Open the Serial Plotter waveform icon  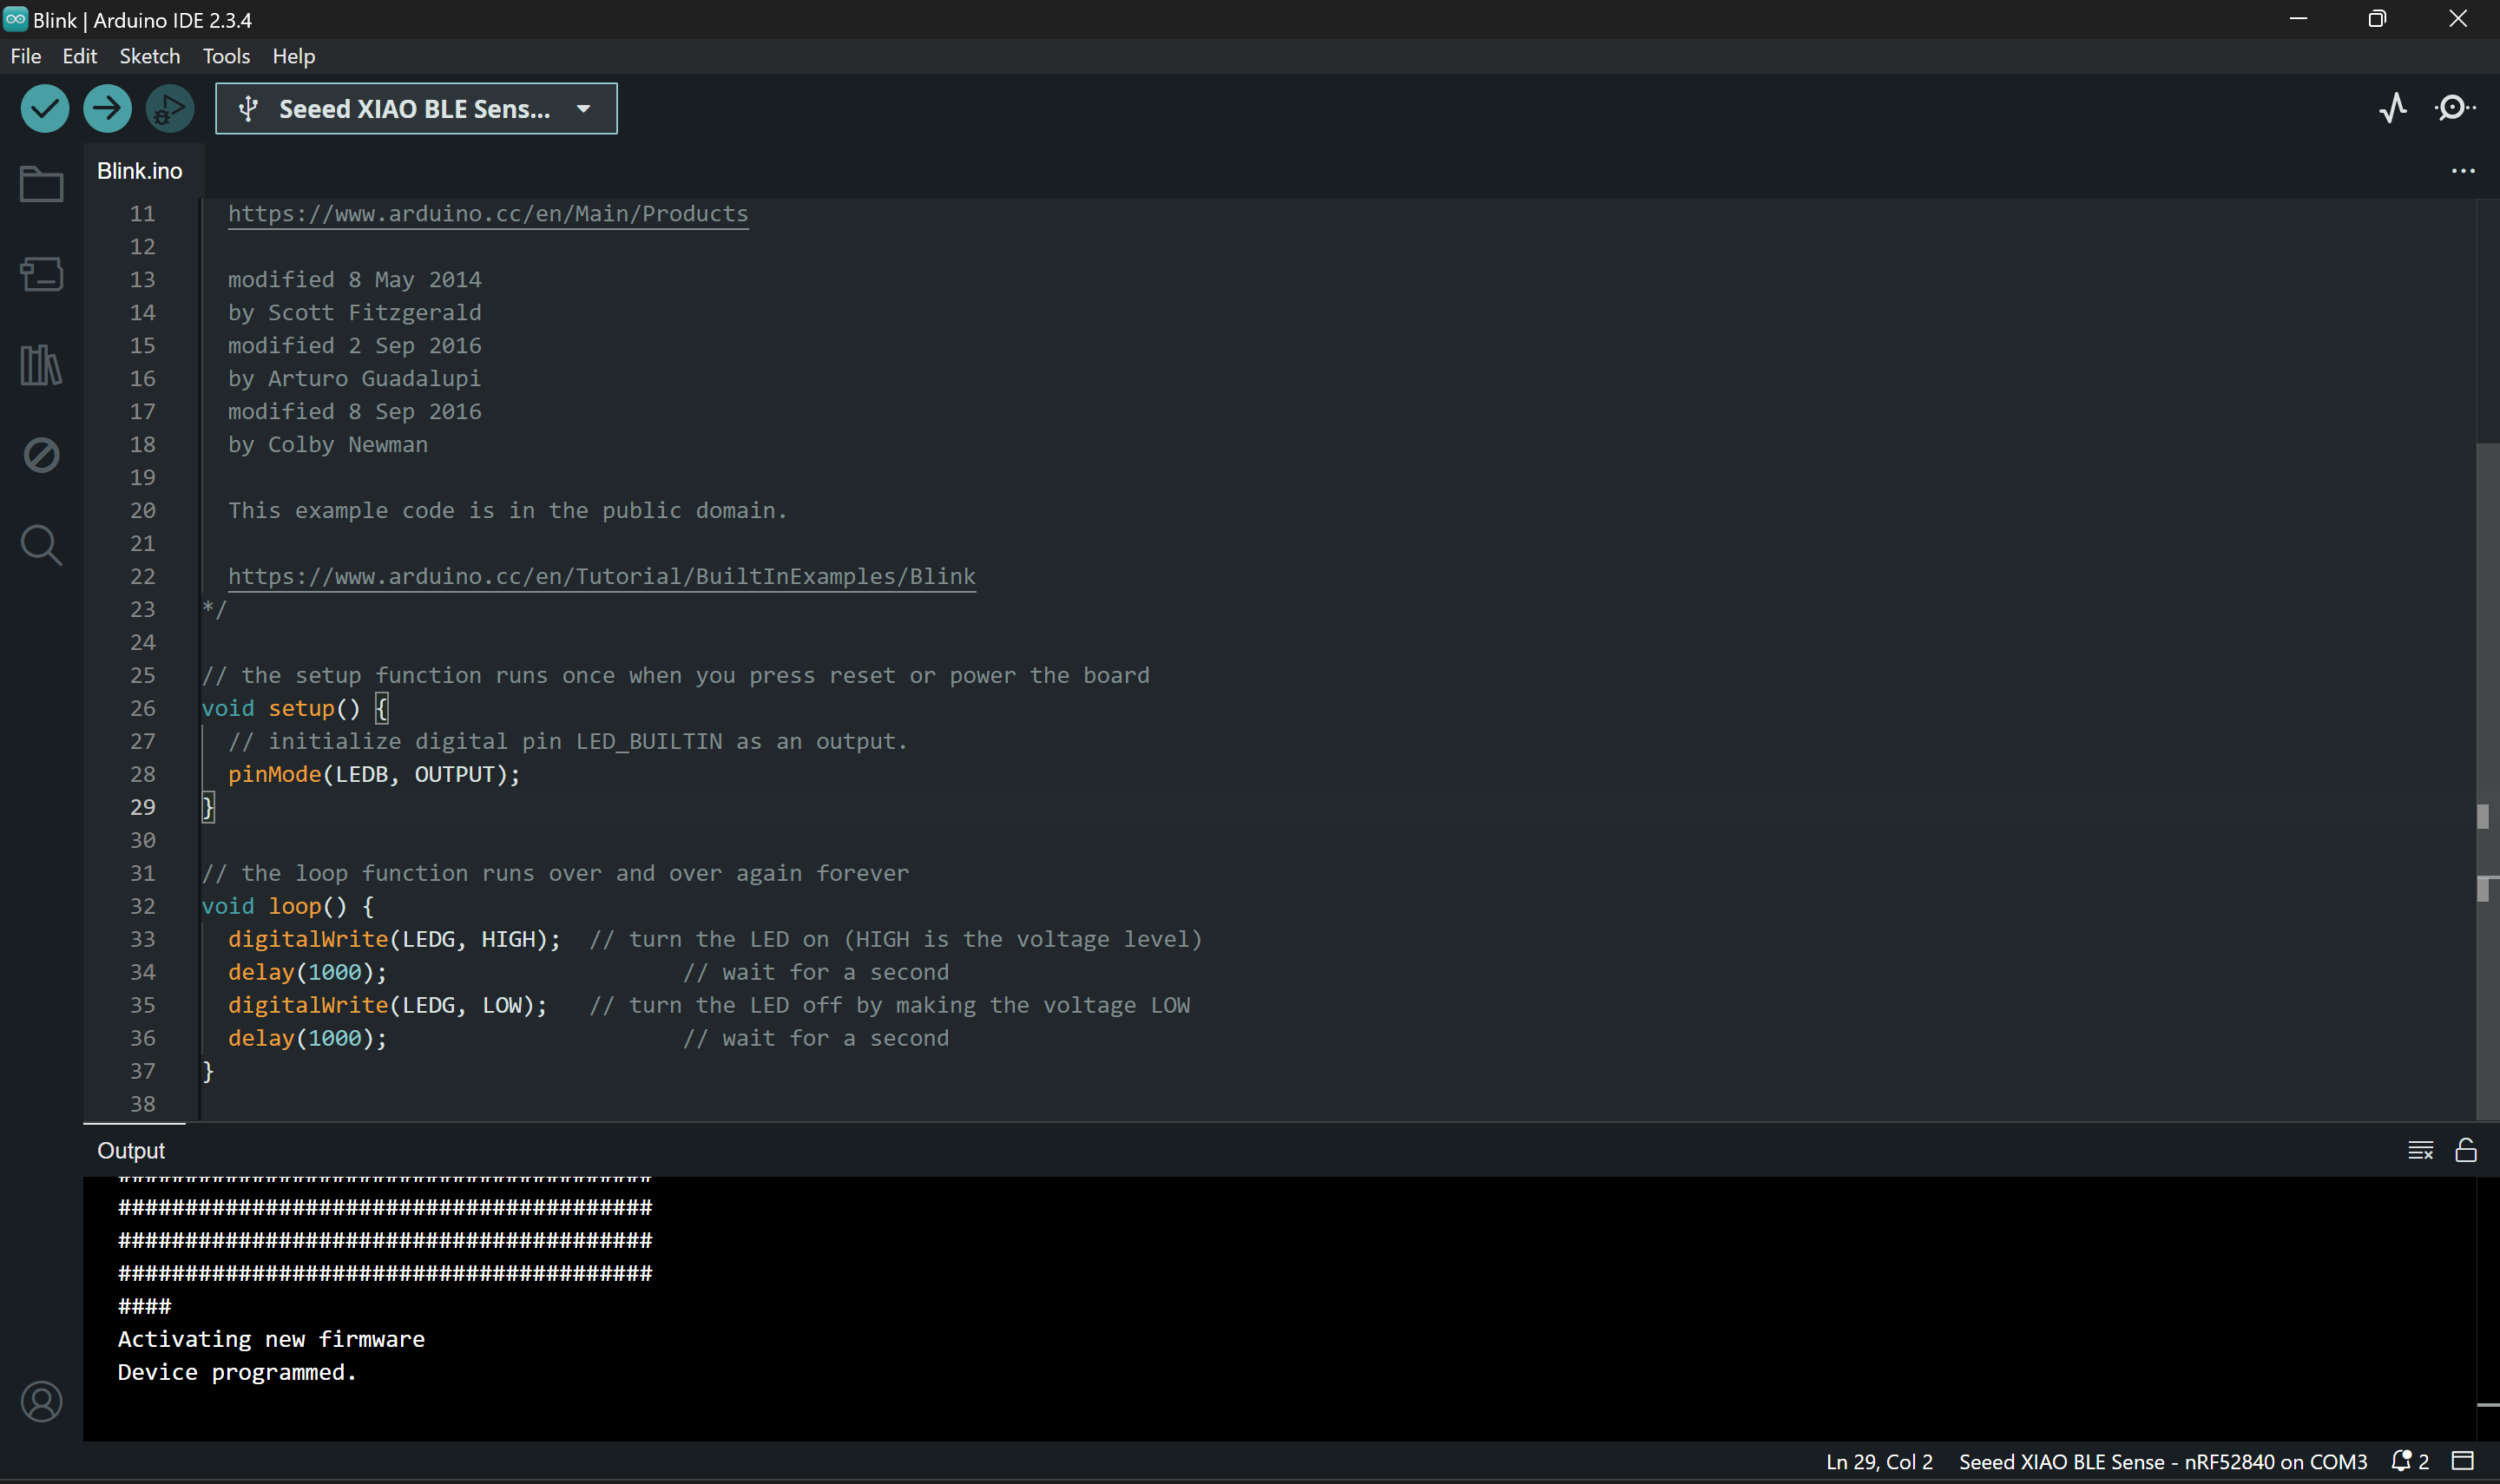coord(2393,108)
